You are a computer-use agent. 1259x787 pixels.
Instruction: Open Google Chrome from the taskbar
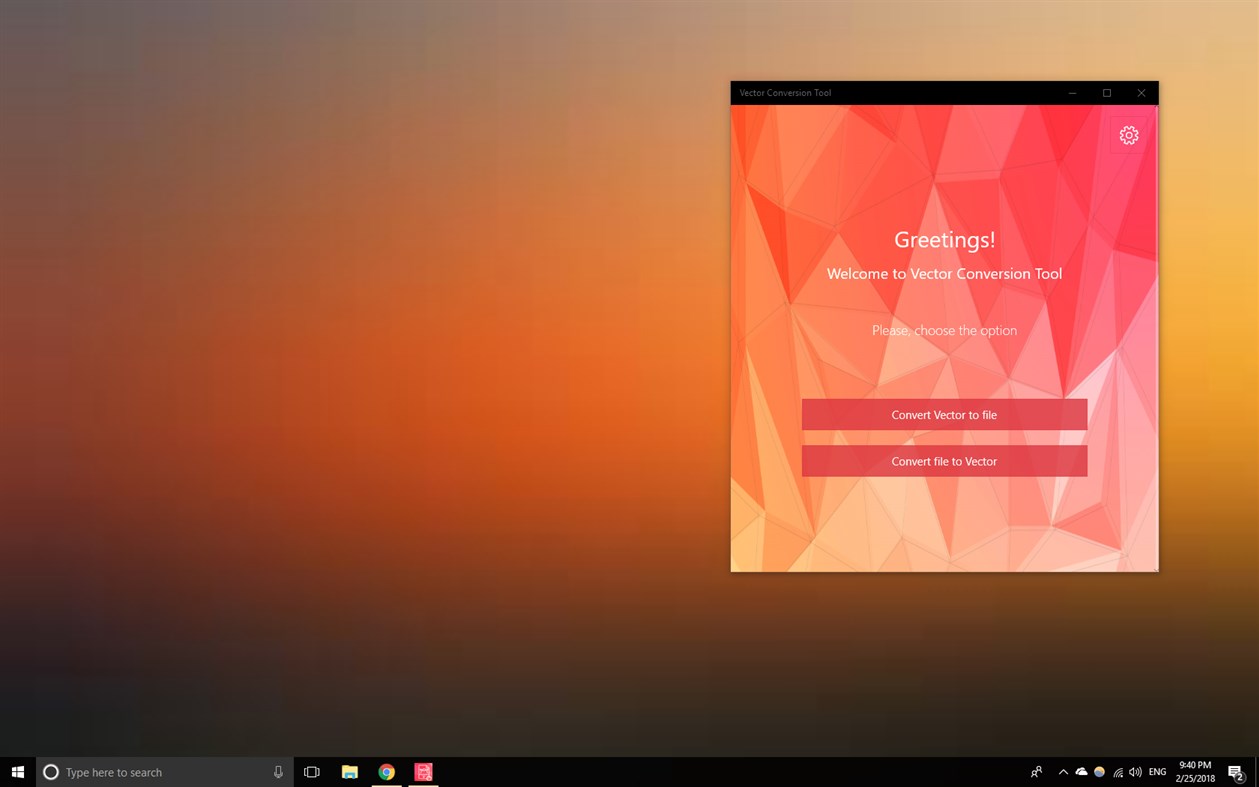(x=386, y=771)
